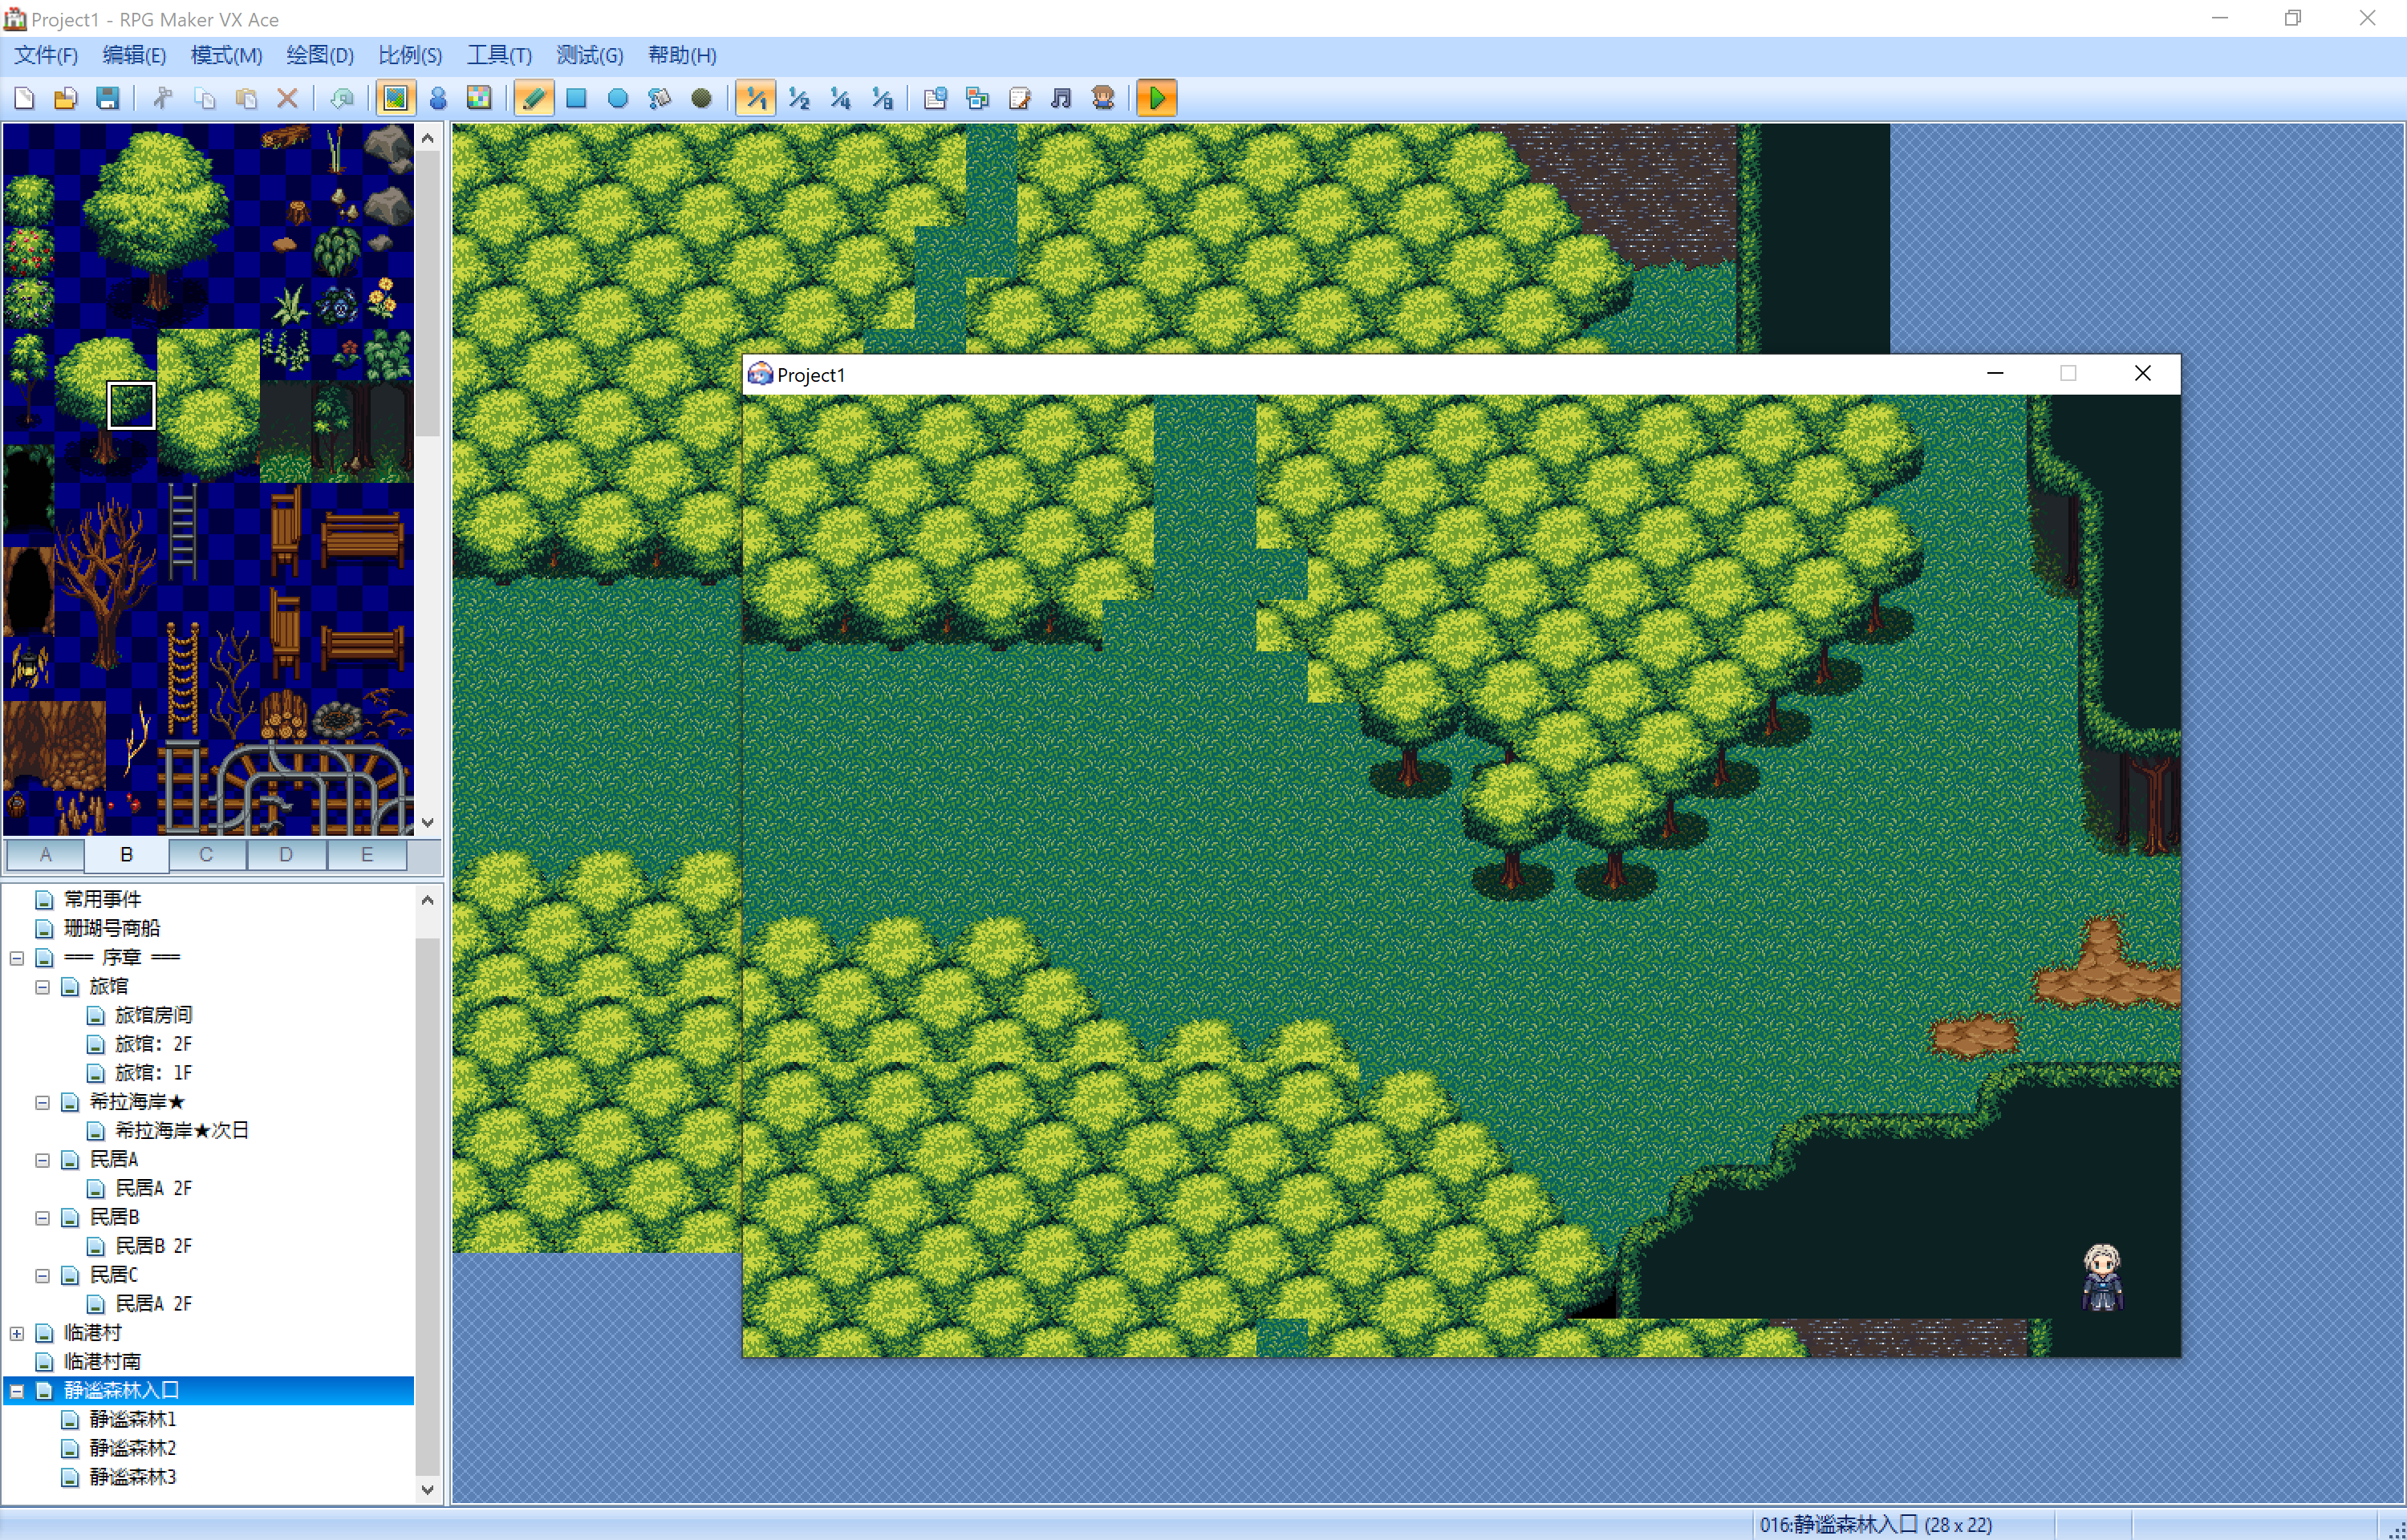Collapse the 民居B map node
Screen dimensions: 2407x1540
click(x=42, y=1218)
